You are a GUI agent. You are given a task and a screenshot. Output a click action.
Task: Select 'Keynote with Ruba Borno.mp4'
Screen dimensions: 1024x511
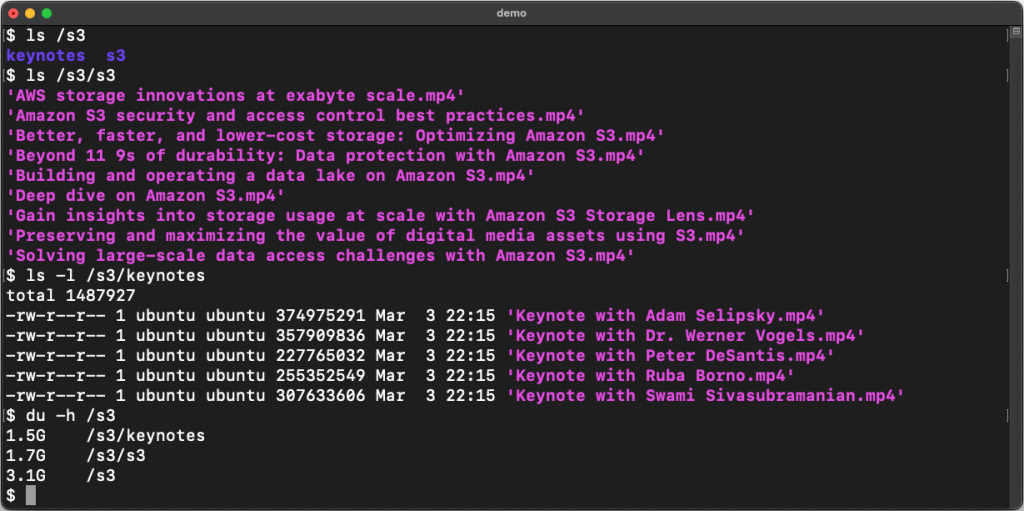point(651,376)
